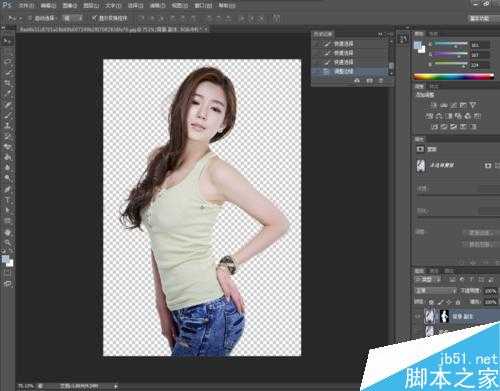
Task: Expand status bar info arrow
Action: click(116, 386)
